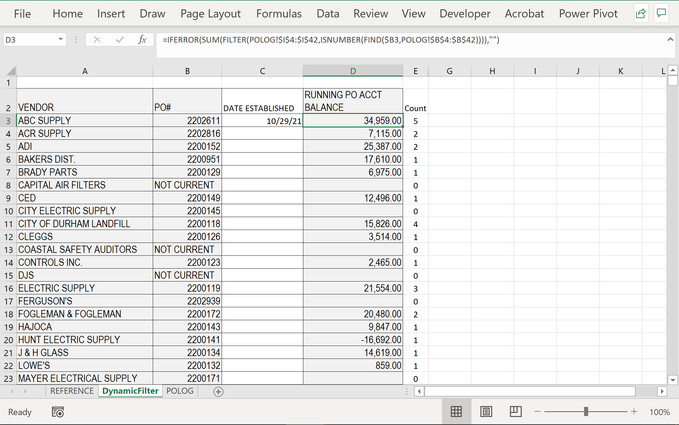Switch to Page Break Preview icon

tap(515, 412)
